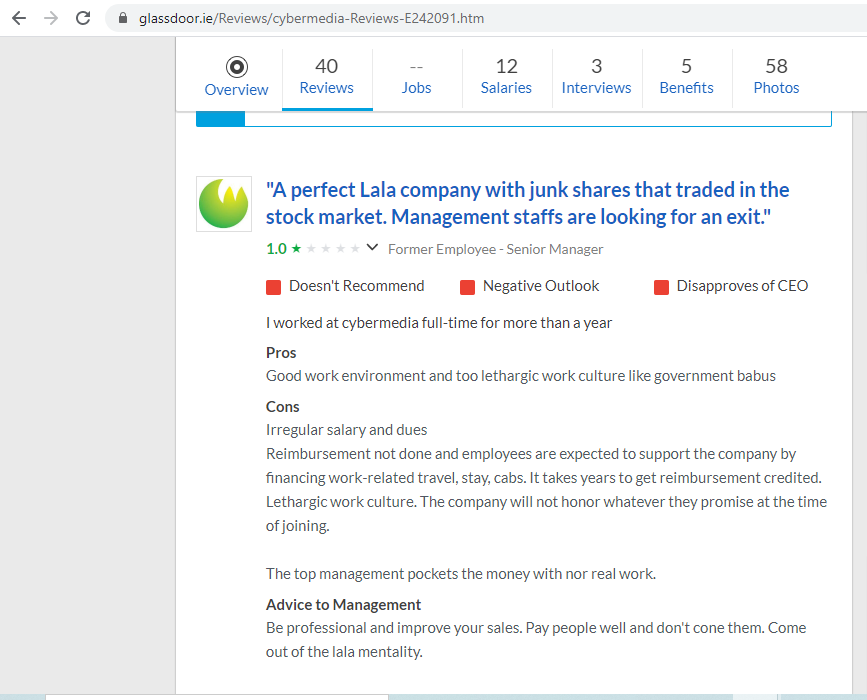Click the red Disapproves of CEO square
This screenshot has width=867, height=700.
click(661, 288)
